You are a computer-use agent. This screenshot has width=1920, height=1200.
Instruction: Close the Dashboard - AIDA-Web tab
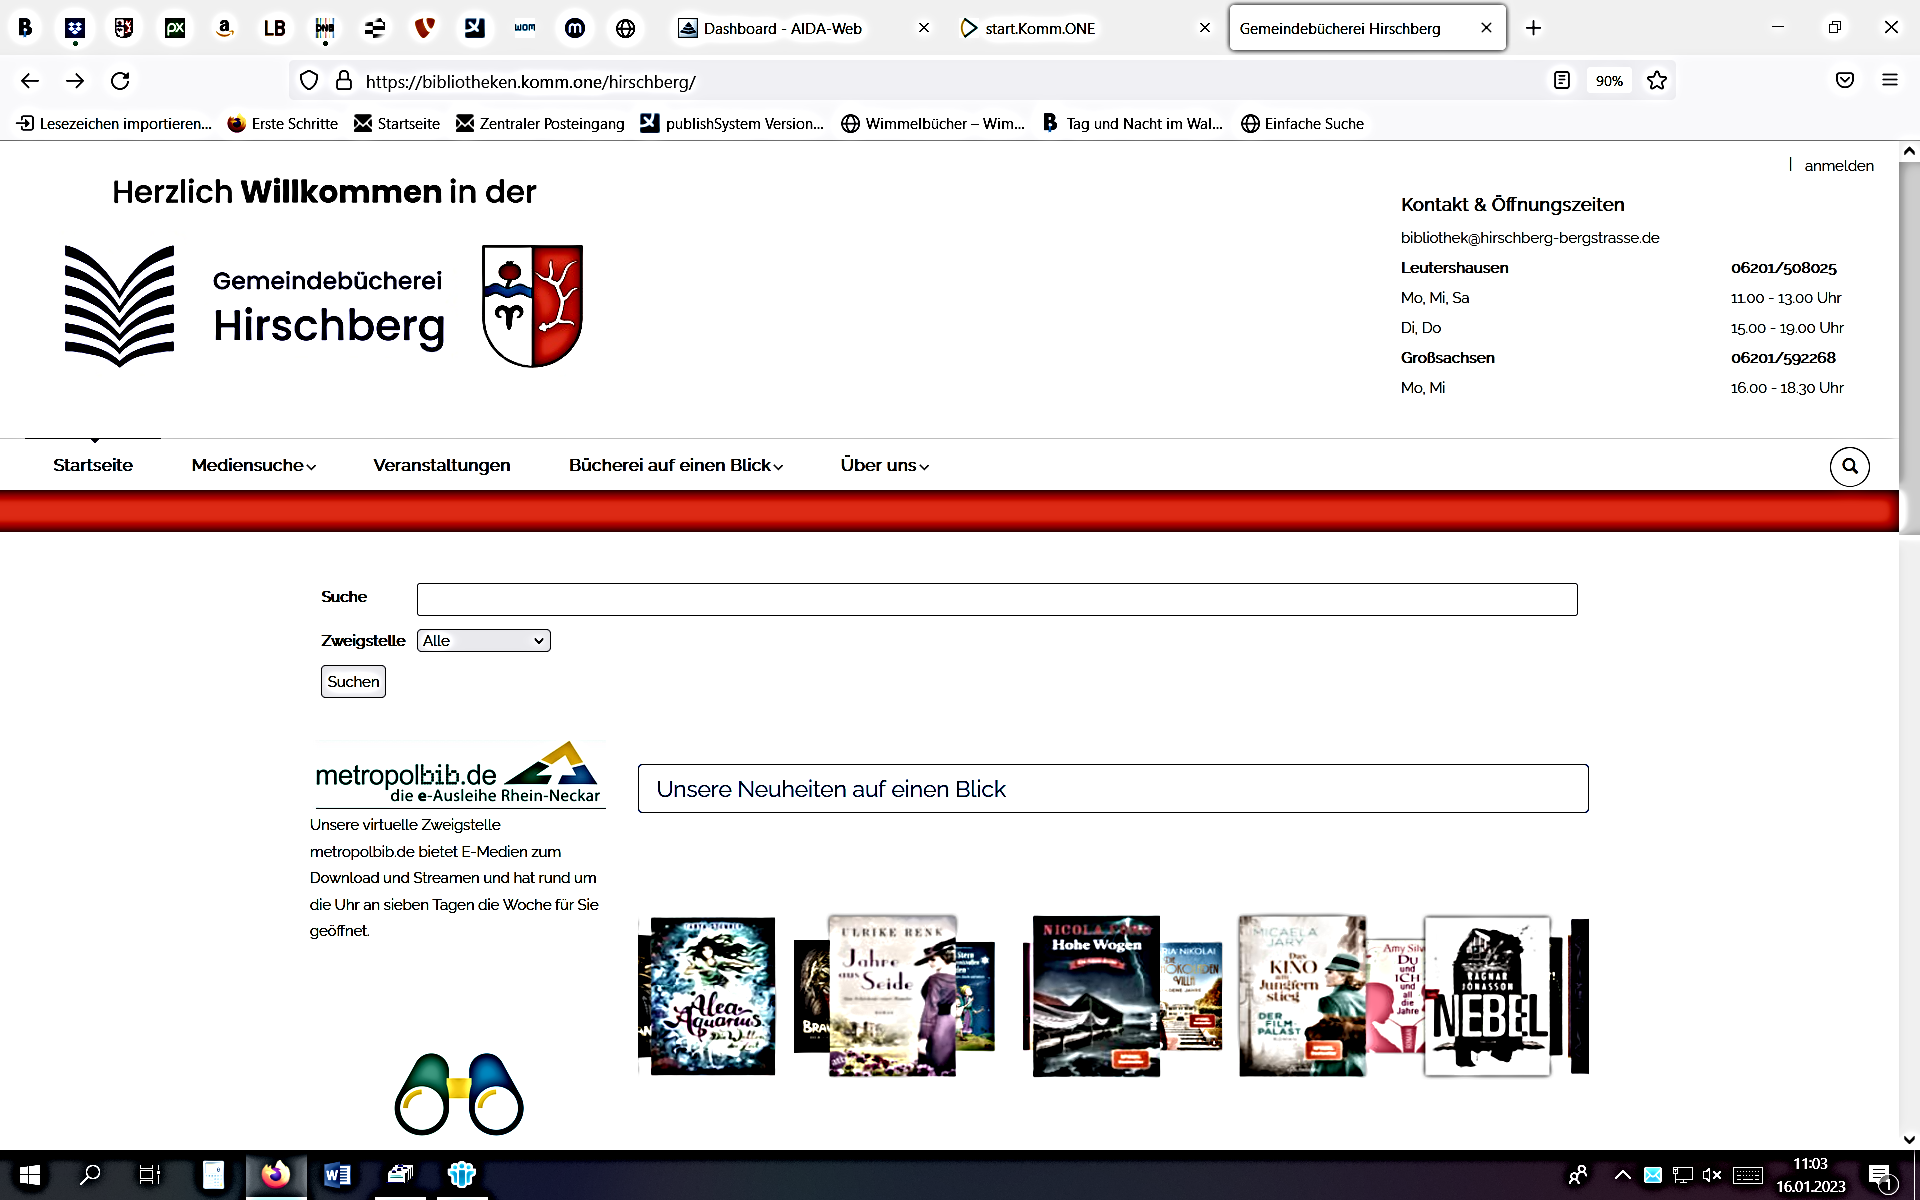pyautogui.click(x=924, y=28)
